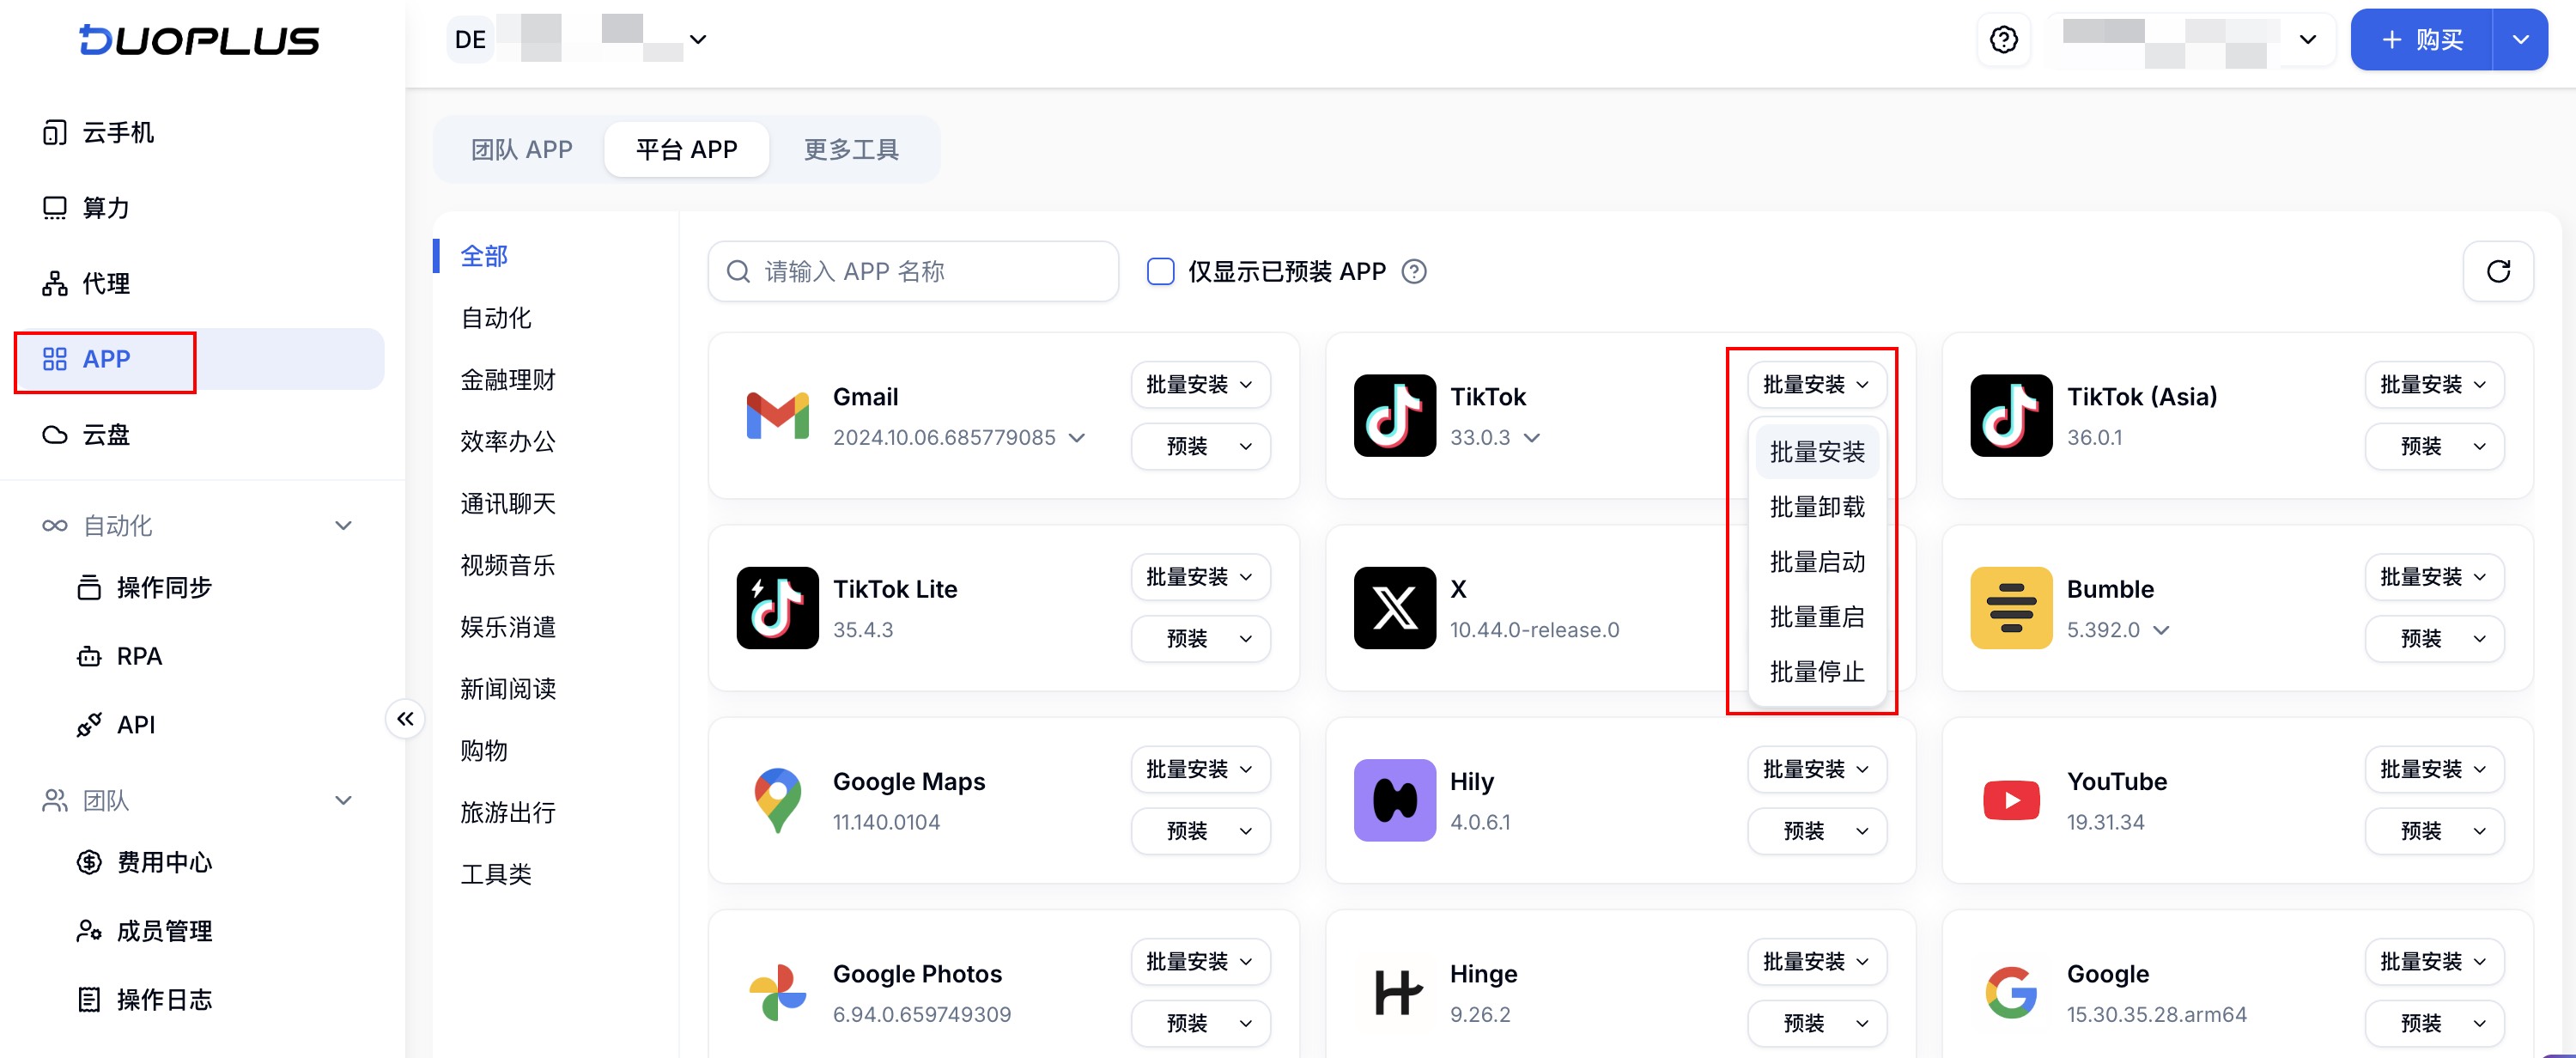The width and height of the screenshot is (2576, 1058).
Task: Click the refresh icon in app list
Action: [2497, 271]
